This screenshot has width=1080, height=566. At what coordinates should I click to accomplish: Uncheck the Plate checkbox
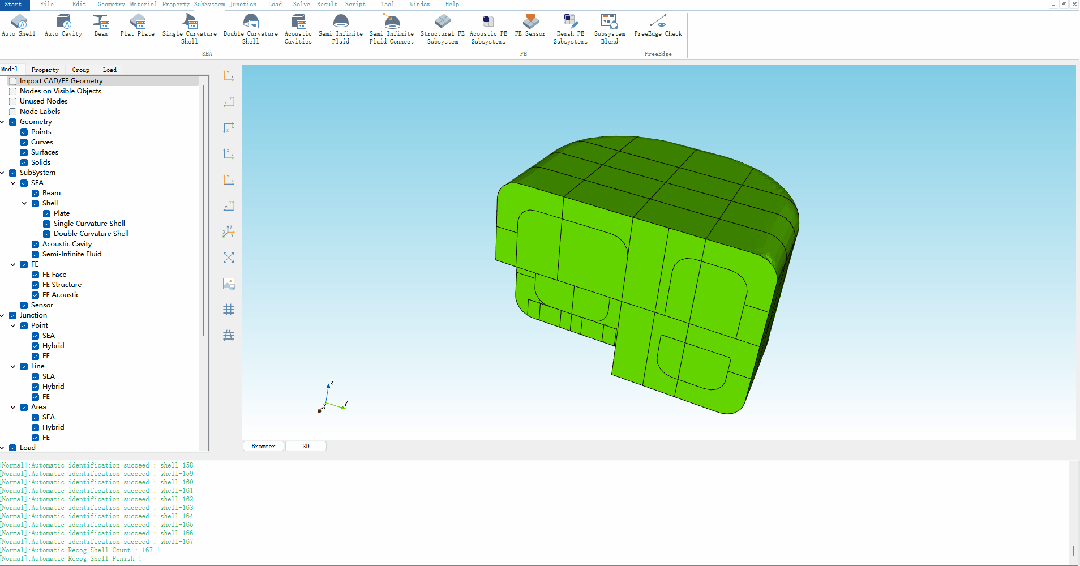click(x=47, y=213)
